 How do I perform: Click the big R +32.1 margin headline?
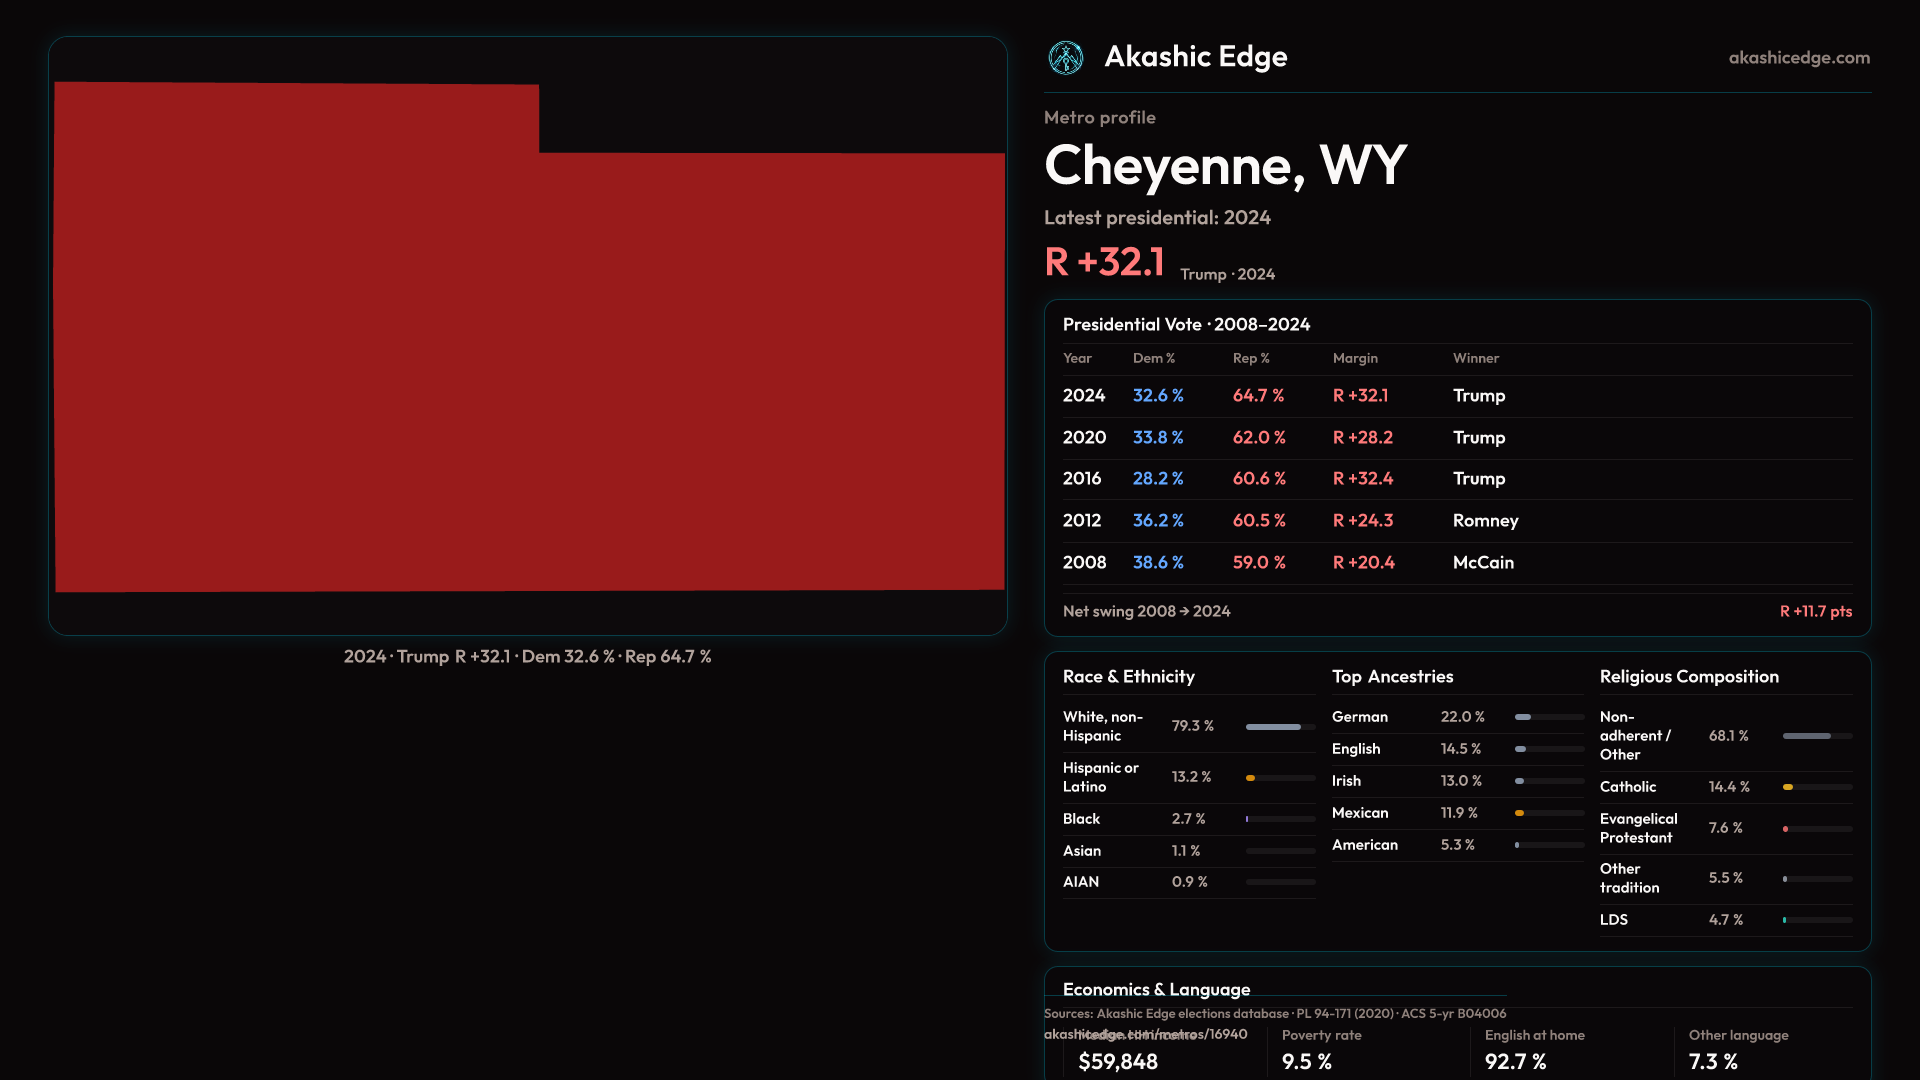[x=1104, y=263]
